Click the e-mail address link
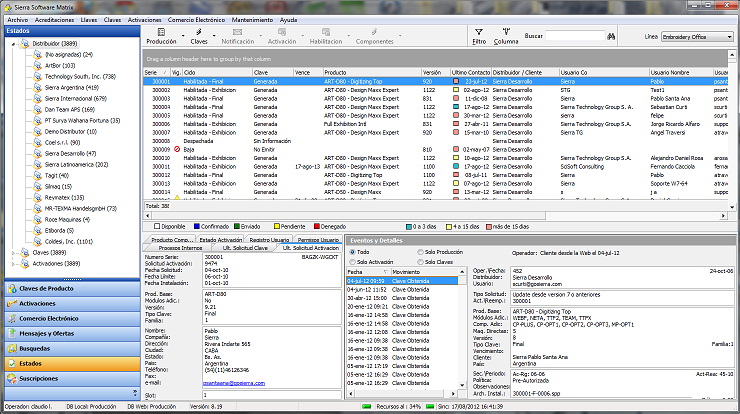 click(234, 383)
